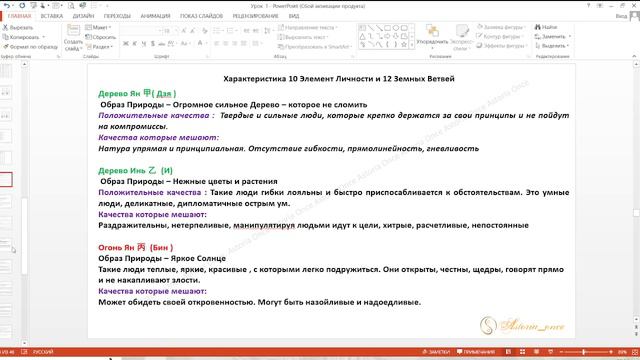Select the triangle shape in shapes gallery
The image size is (640, 360).
click(362, 36)
